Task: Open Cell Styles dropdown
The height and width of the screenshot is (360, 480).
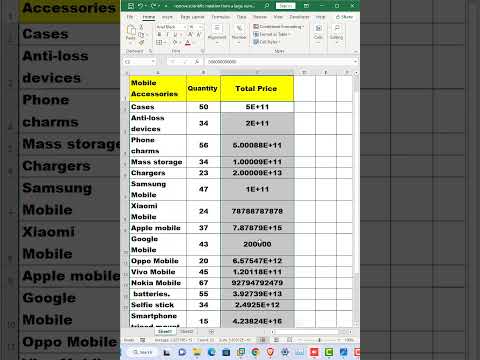Action: (267, 42)
